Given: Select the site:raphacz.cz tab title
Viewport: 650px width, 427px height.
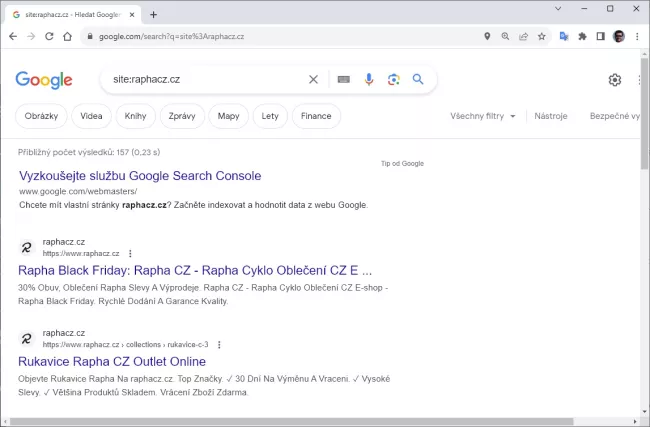Looking at the screenshot, I should pos(73,15).
